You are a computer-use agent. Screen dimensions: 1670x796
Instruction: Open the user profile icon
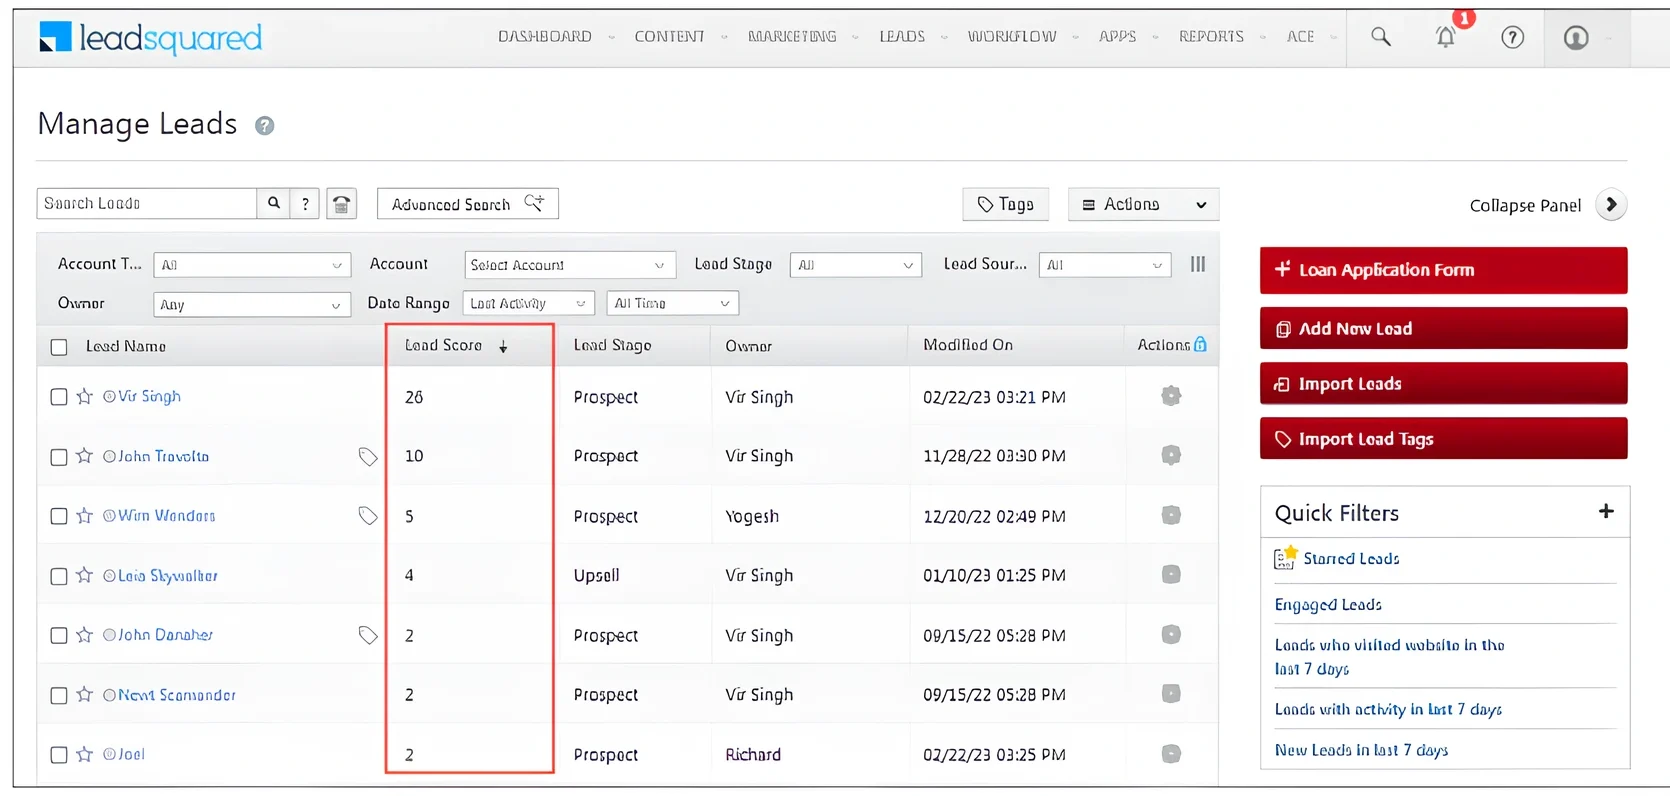click(1576, 37)
